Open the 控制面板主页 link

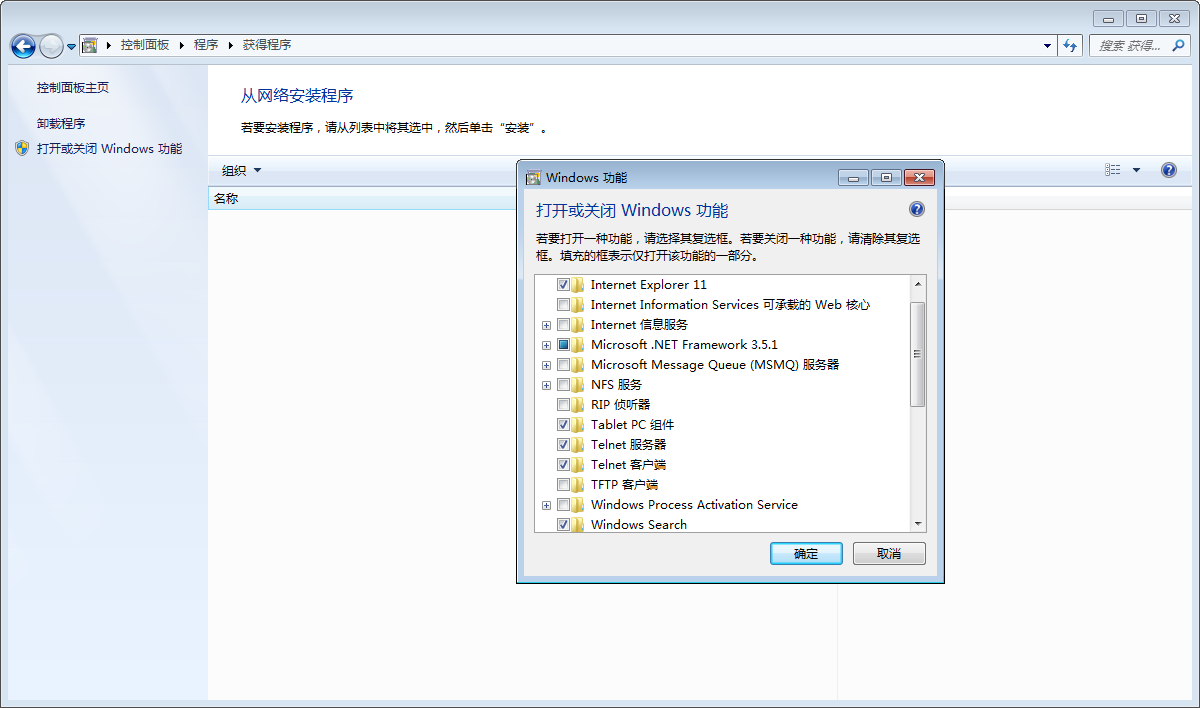tap(73, 88)
